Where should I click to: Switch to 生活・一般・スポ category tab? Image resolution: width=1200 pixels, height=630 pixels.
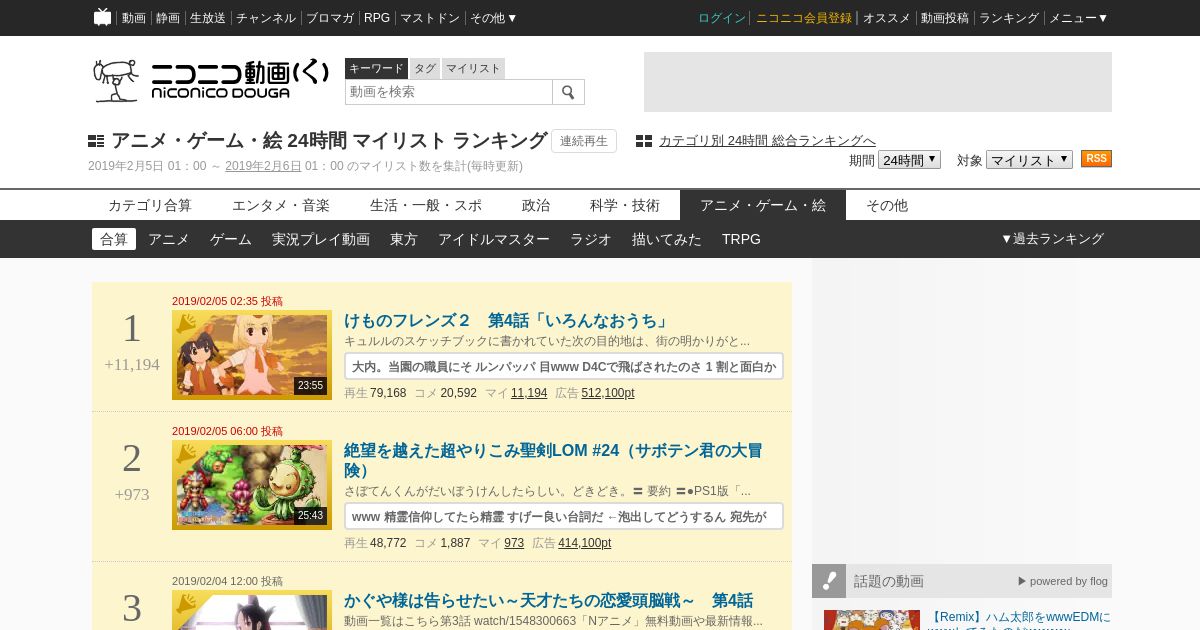click(x=426, y=205)
